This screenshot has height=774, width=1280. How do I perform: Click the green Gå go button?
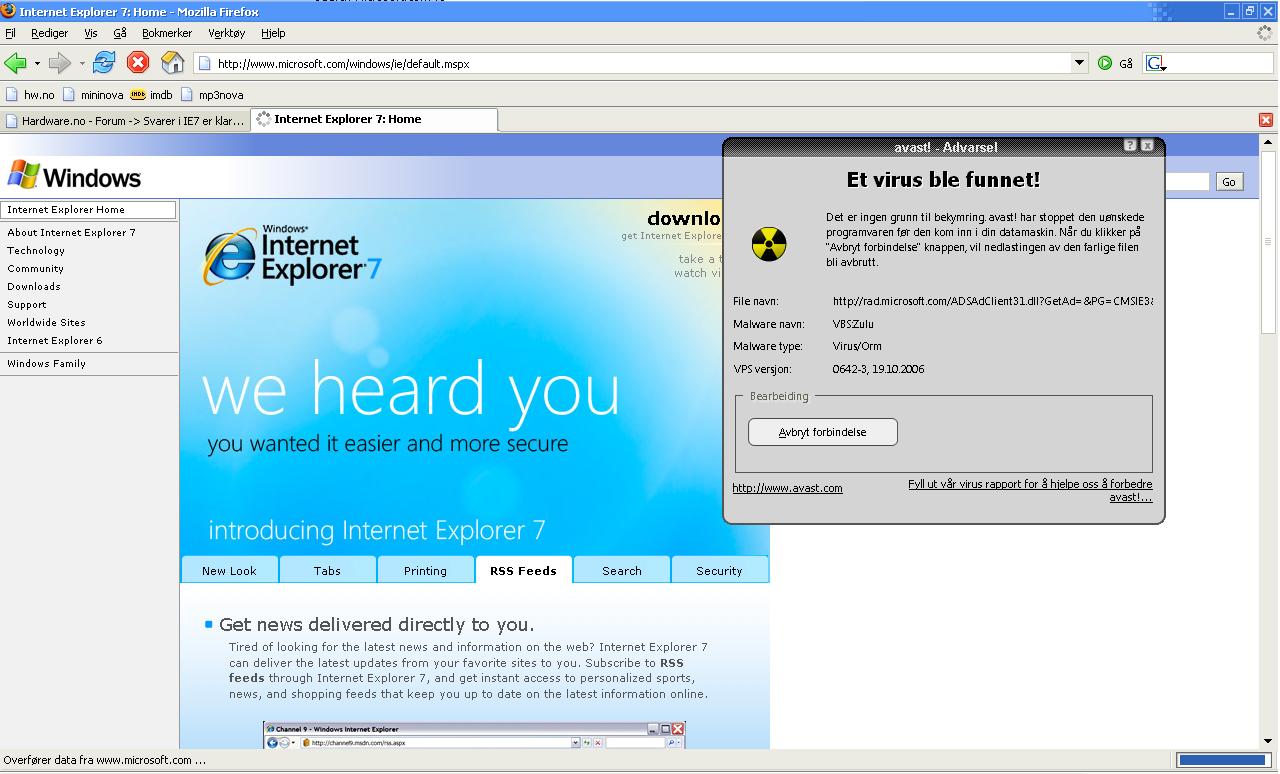click(x=1115, y=63)
